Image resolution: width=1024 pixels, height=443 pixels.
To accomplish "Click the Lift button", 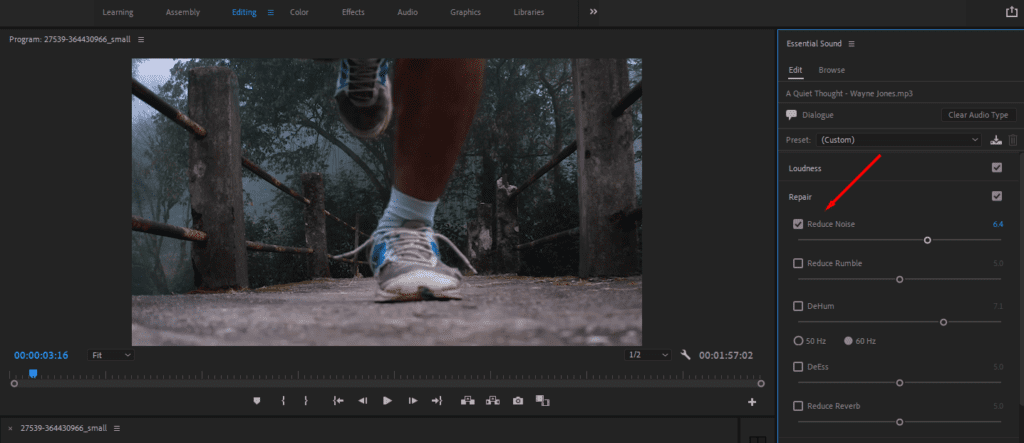I will click(468, 401).
